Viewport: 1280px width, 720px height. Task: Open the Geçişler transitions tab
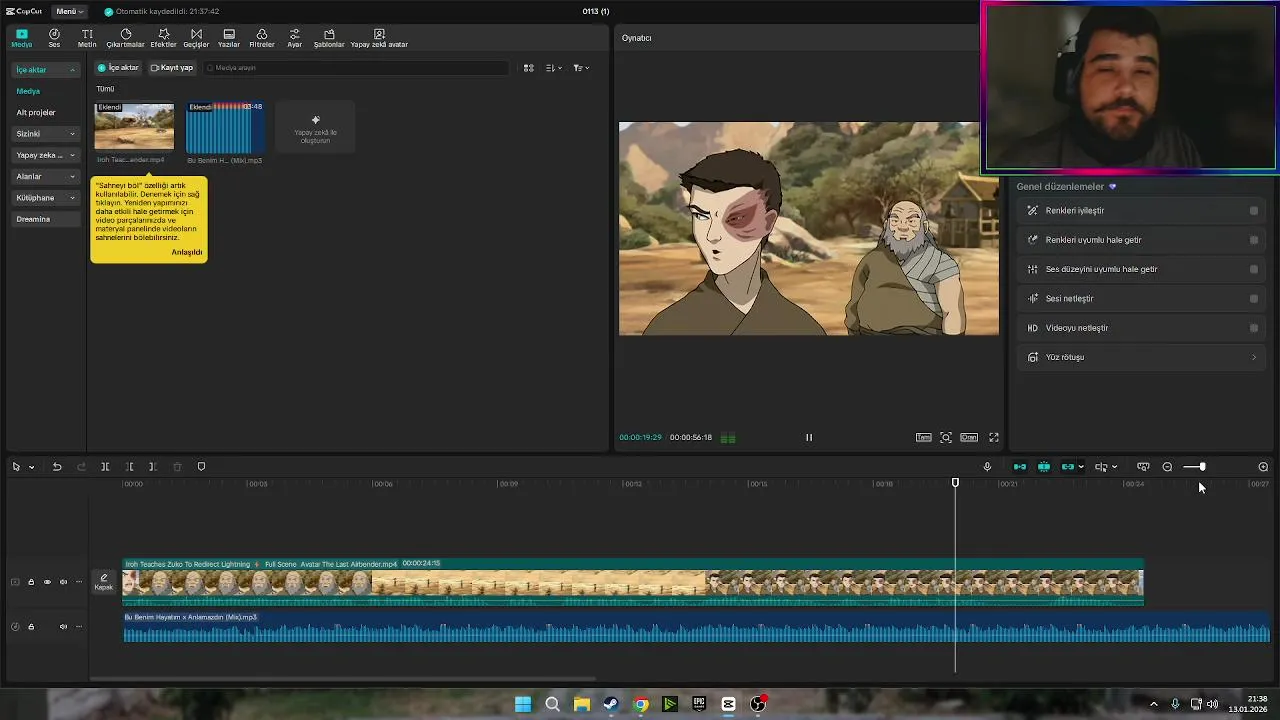pyautogui.click(x=196, y=38)
